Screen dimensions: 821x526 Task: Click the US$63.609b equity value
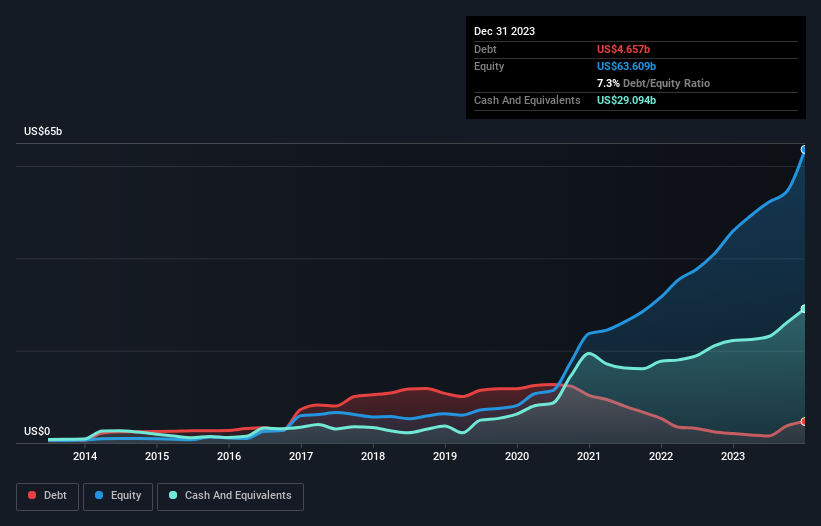click(x=626, y=66)
